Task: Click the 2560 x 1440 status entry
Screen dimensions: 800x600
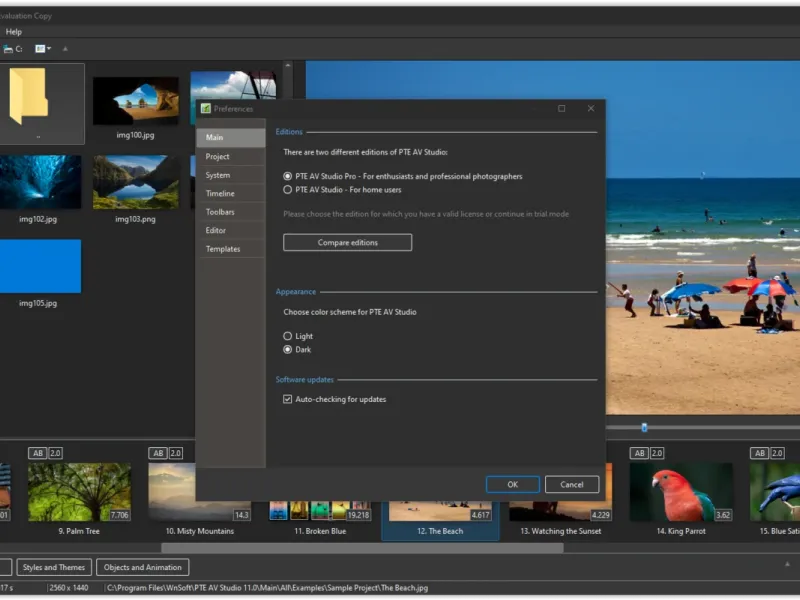Action: (68, 588)
